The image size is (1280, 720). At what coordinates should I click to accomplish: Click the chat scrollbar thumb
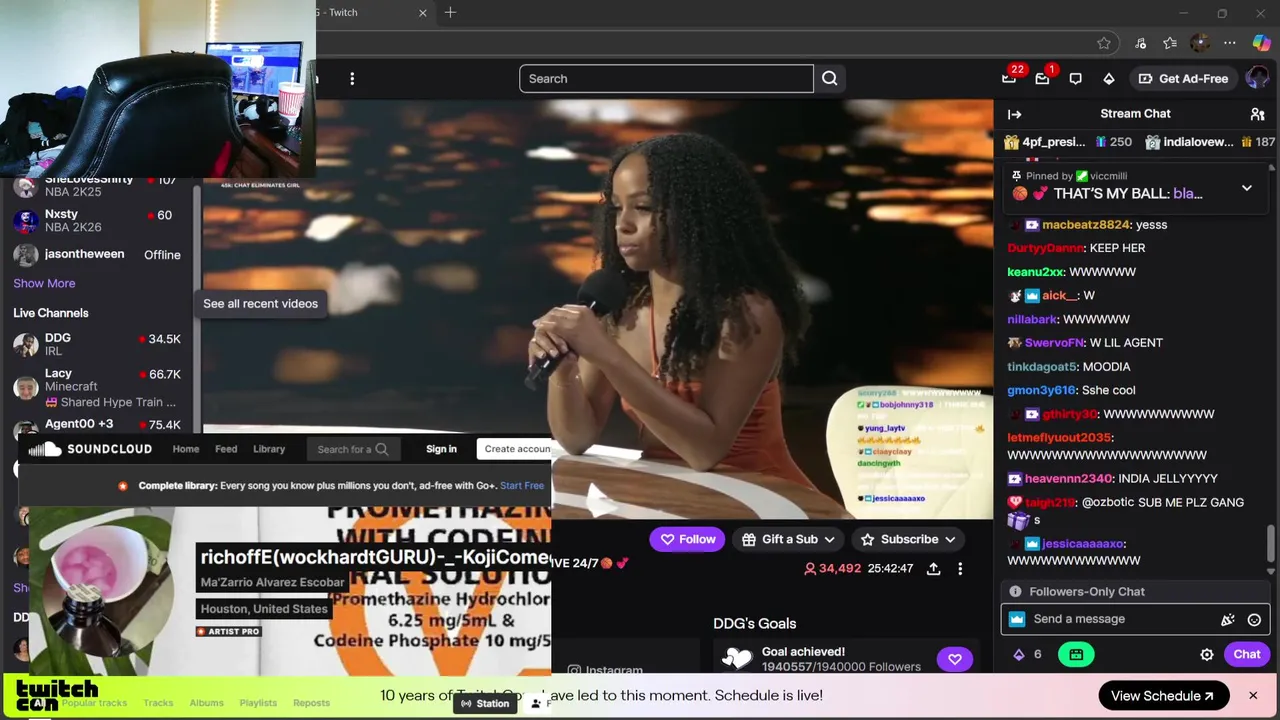(1271, 541)
